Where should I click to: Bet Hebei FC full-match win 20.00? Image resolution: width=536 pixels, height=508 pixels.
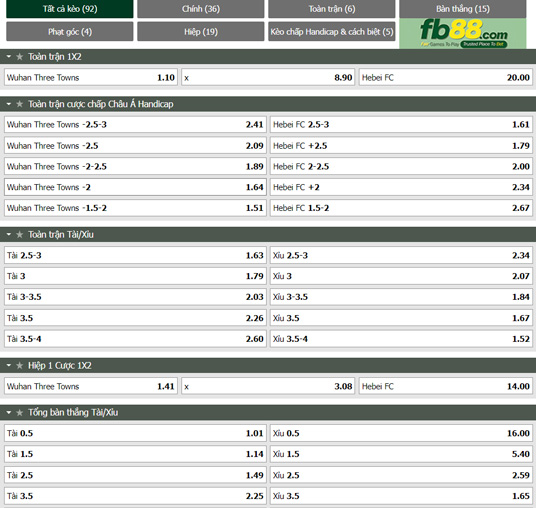coord(446,77)
